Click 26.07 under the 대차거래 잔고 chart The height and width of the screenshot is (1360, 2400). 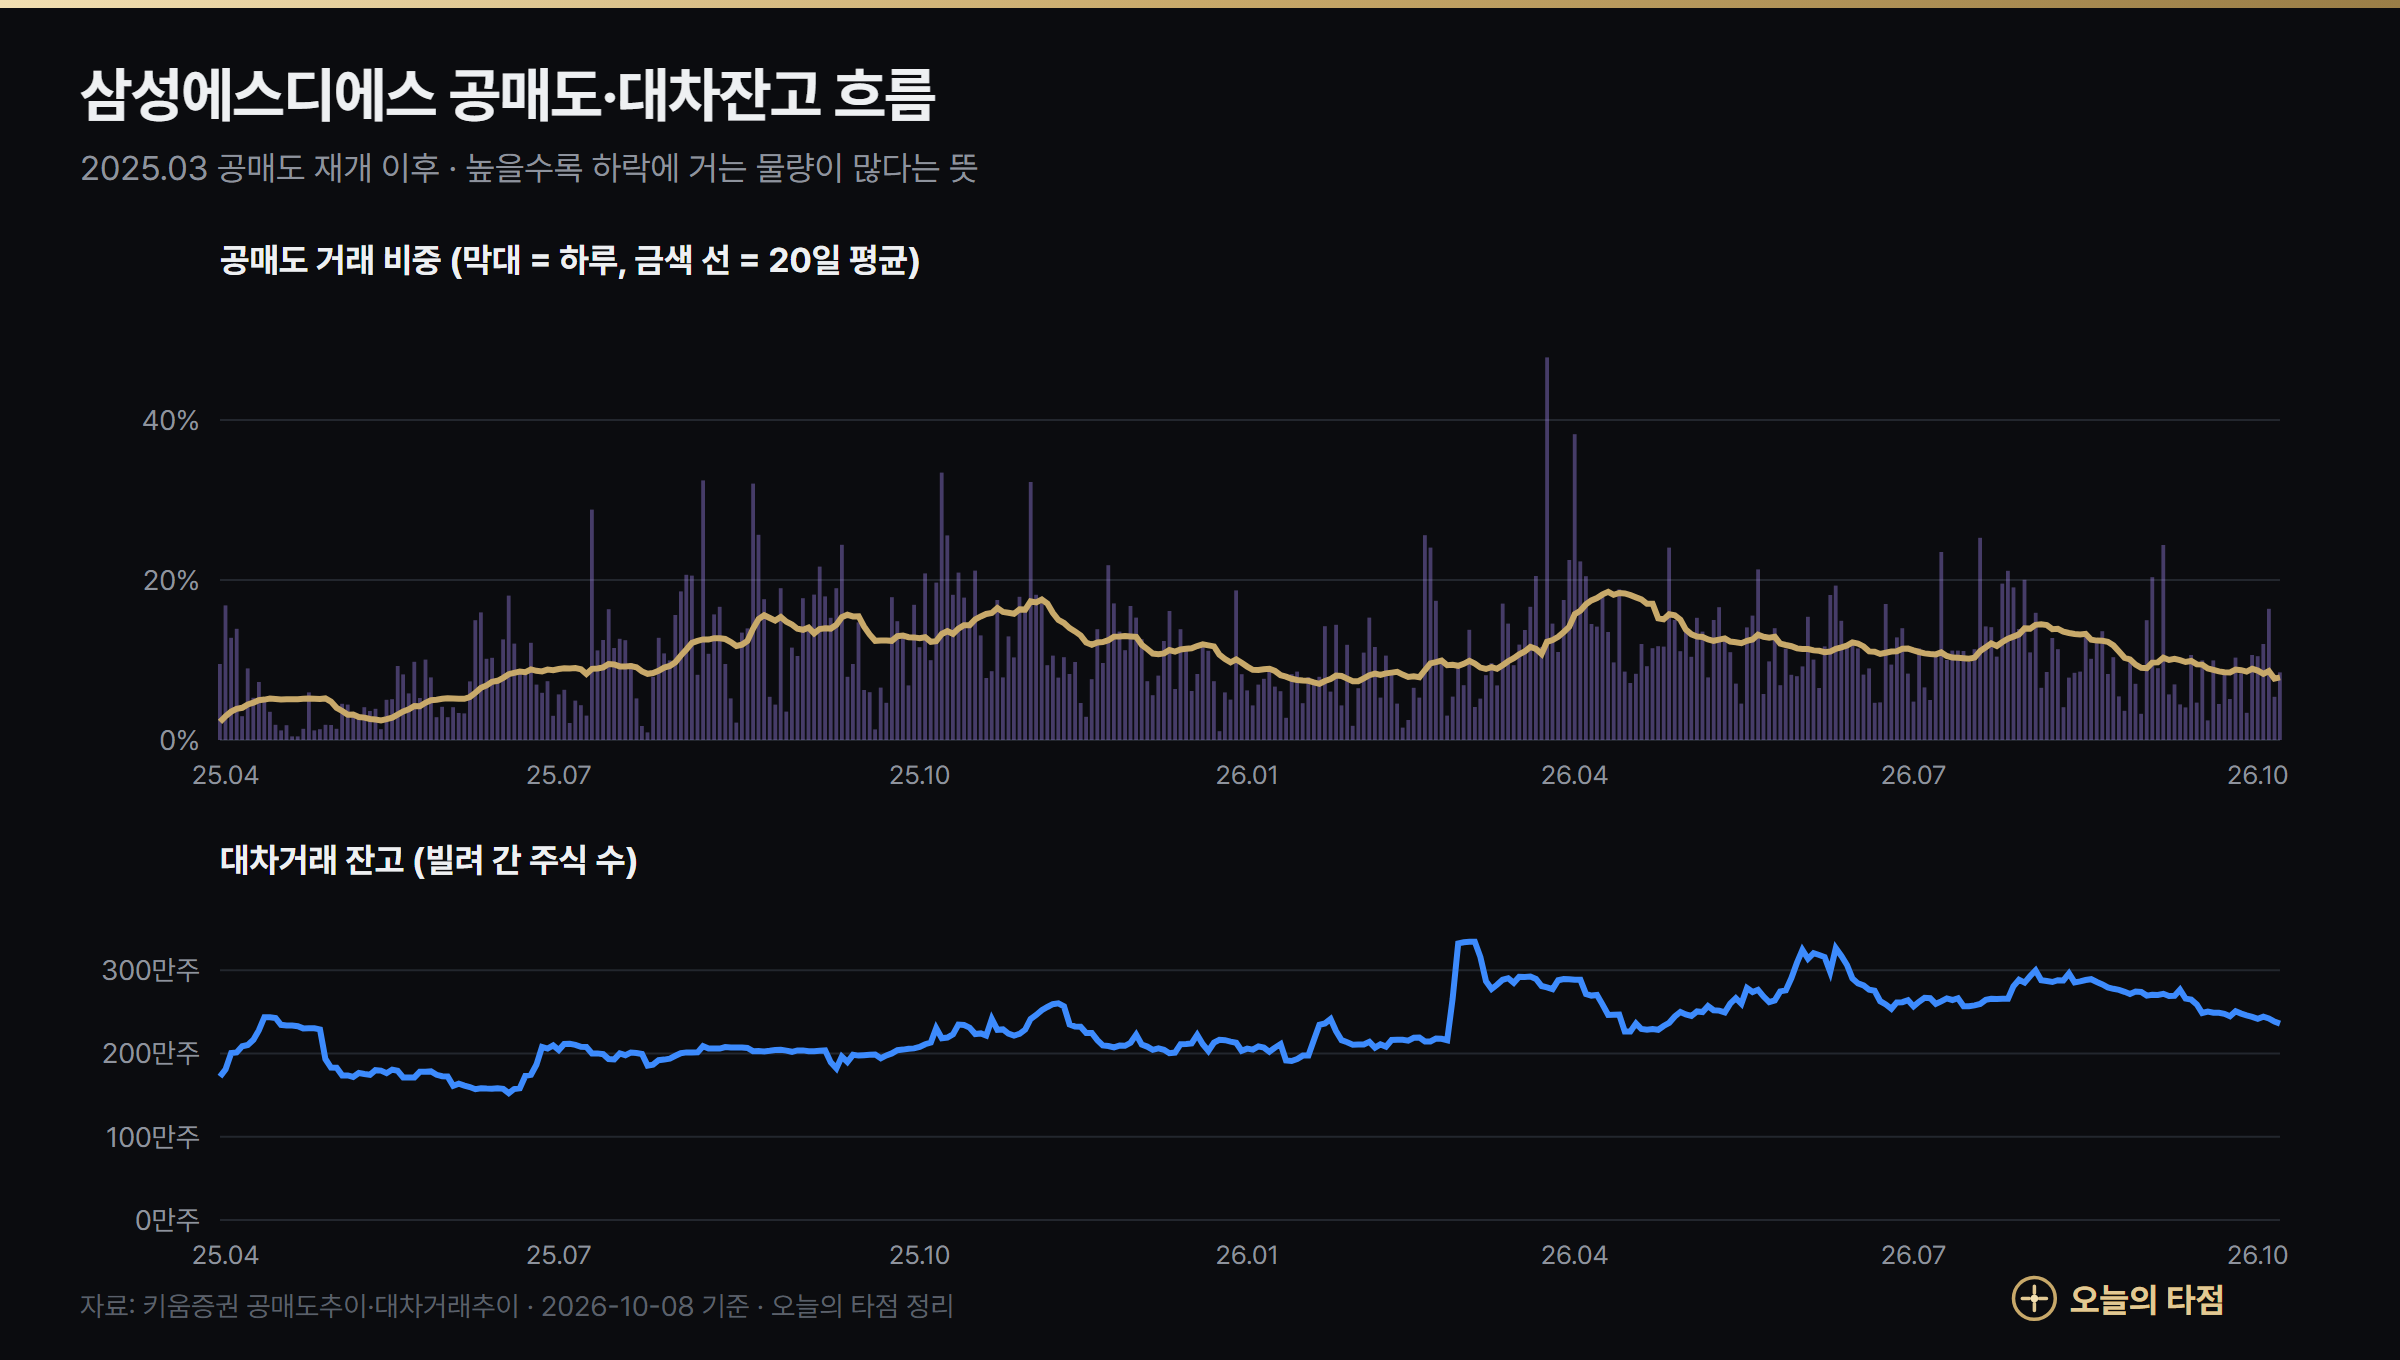point(1914,1255)
